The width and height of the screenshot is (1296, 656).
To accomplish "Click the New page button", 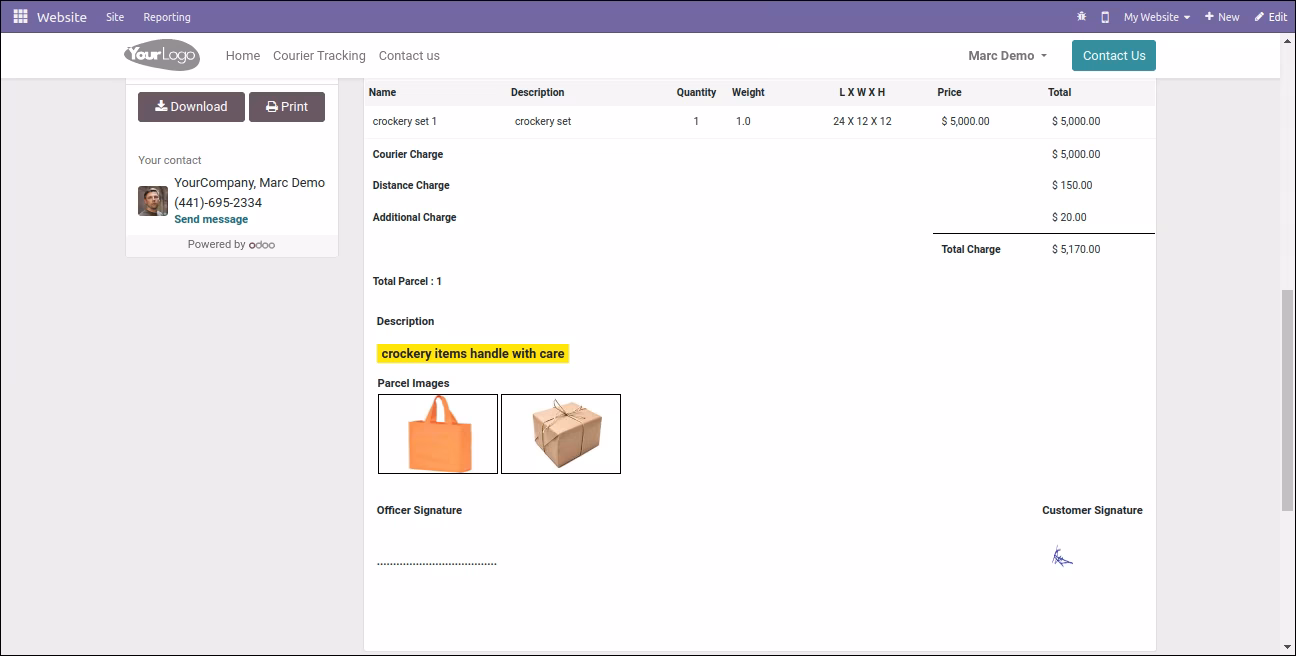I will click(x=1222, y=17).
